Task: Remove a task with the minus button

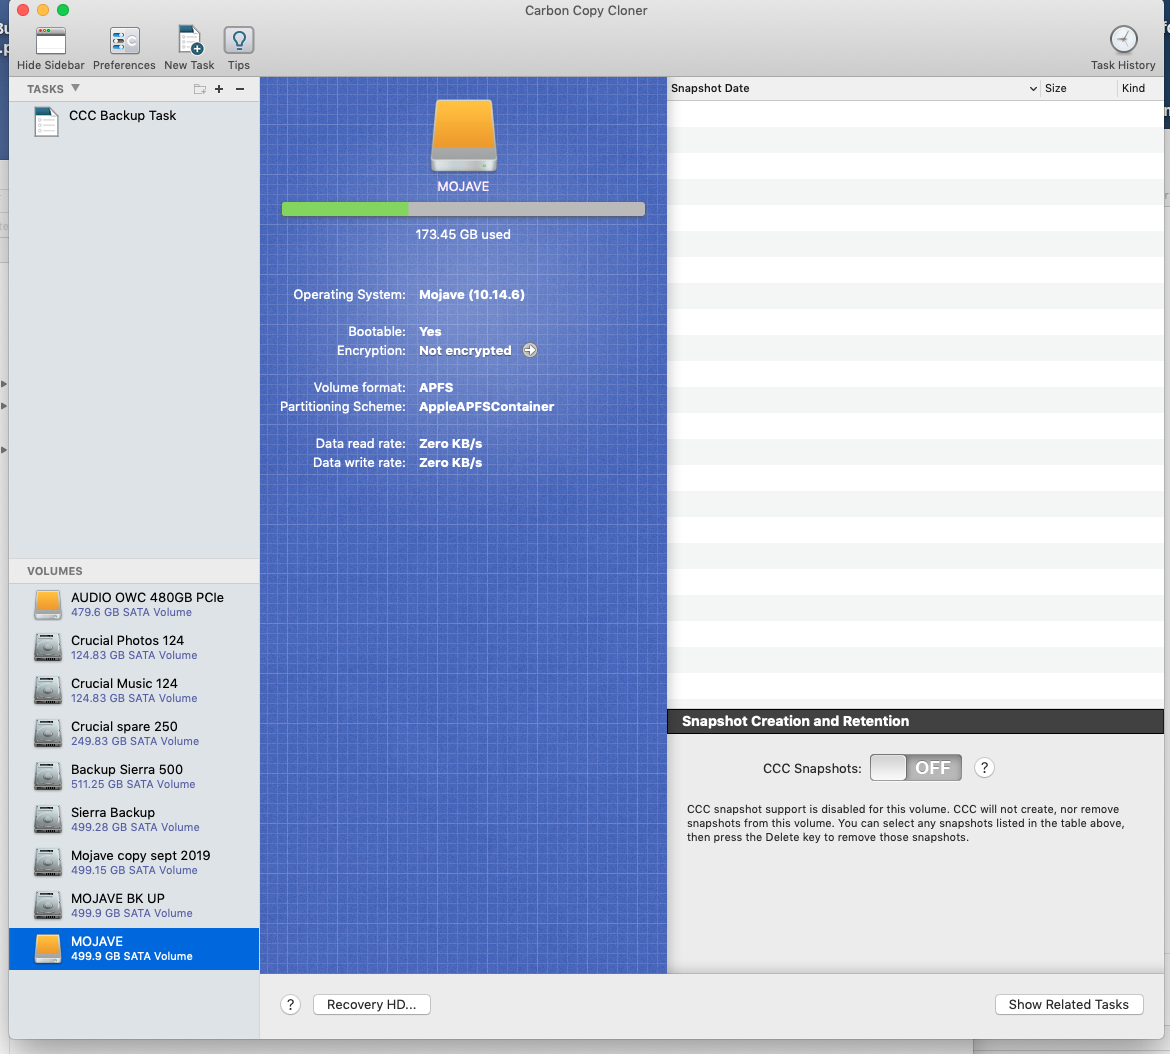Action: pyautogui.click(x=240, y=89)
